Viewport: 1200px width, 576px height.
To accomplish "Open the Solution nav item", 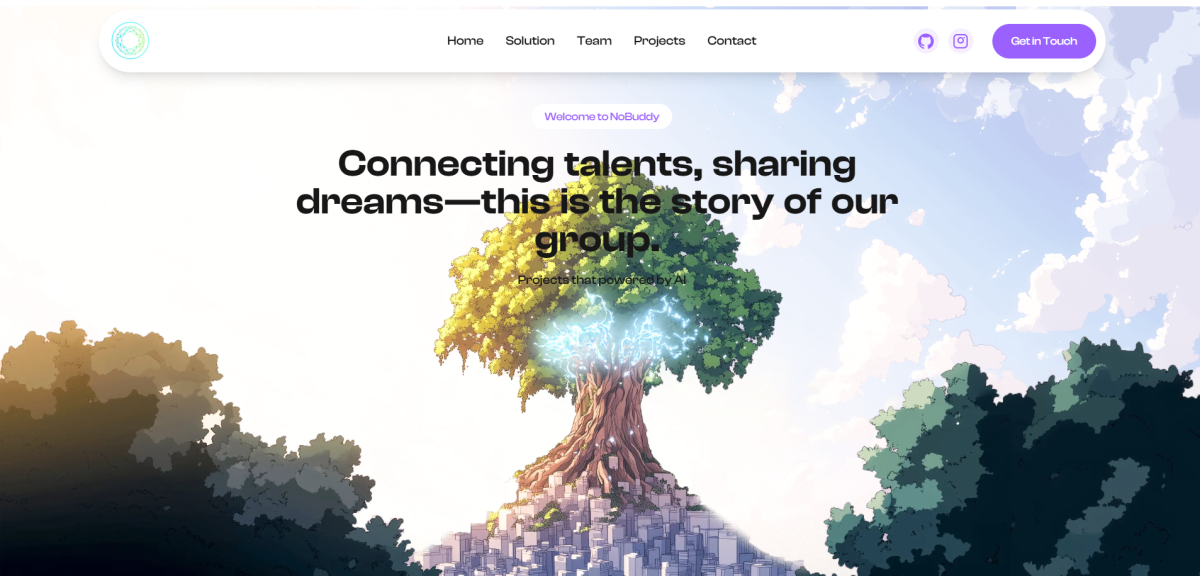I will [x=530, y=41].
